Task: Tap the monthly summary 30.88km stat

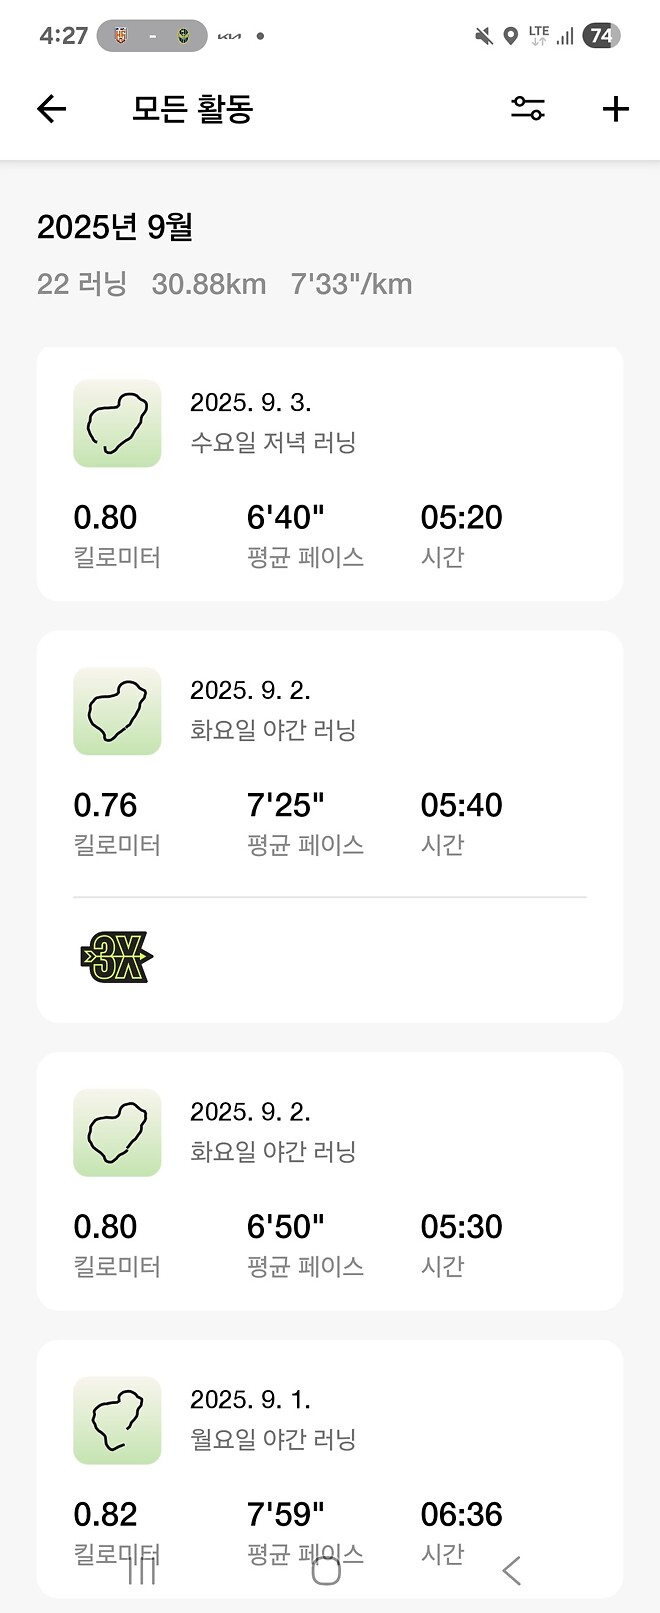Action: click(x=209, y=284)
